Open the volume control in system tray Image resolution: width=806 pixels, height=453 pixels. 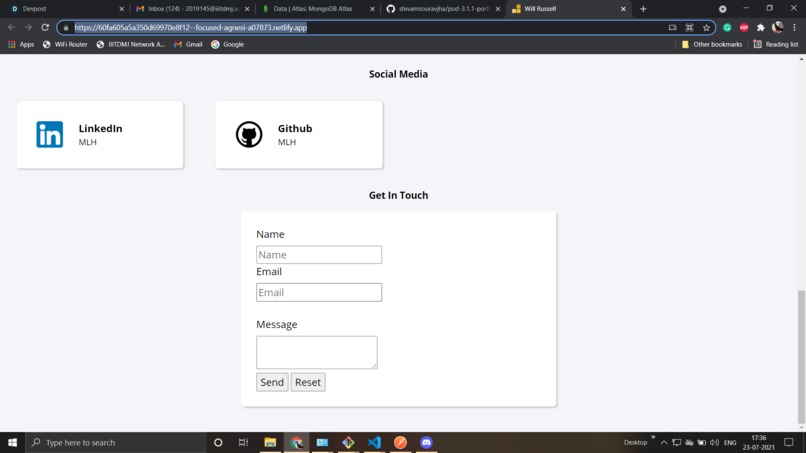tap(715, 442)
